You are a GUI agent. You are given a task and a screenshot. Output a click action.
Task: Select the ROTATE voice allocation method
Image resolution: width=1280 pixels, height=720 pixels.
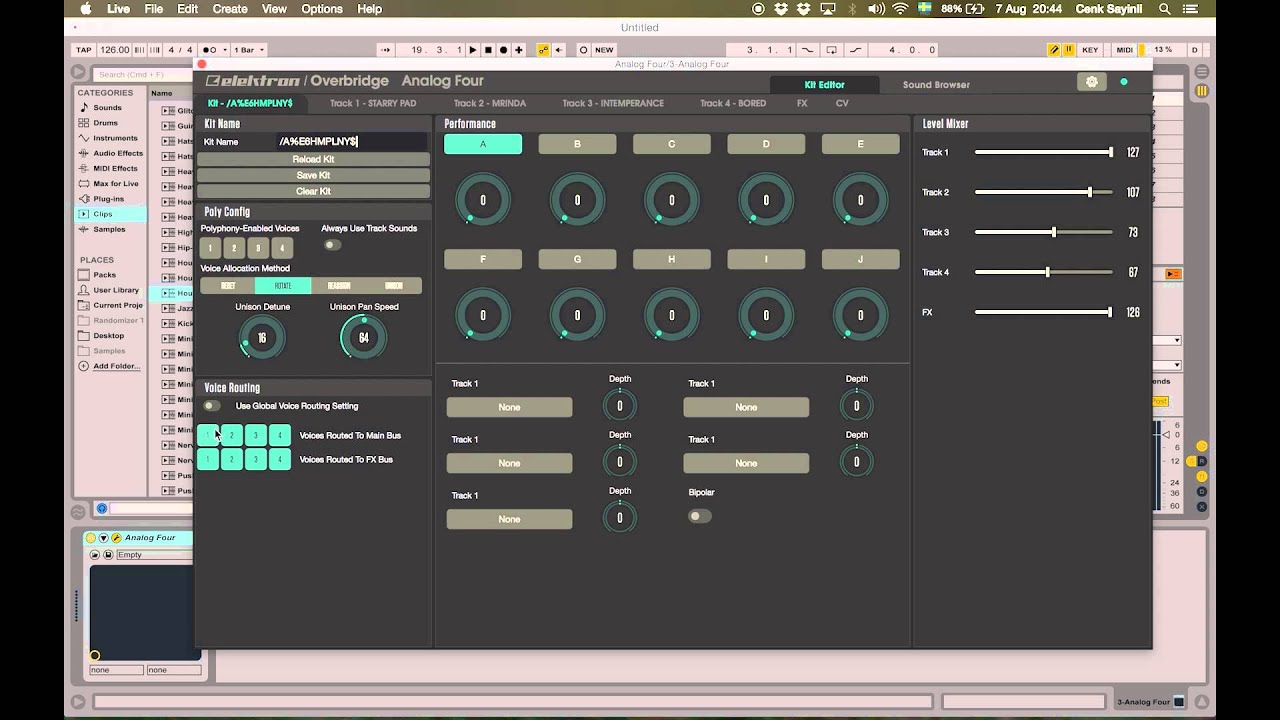click(283, 286)
